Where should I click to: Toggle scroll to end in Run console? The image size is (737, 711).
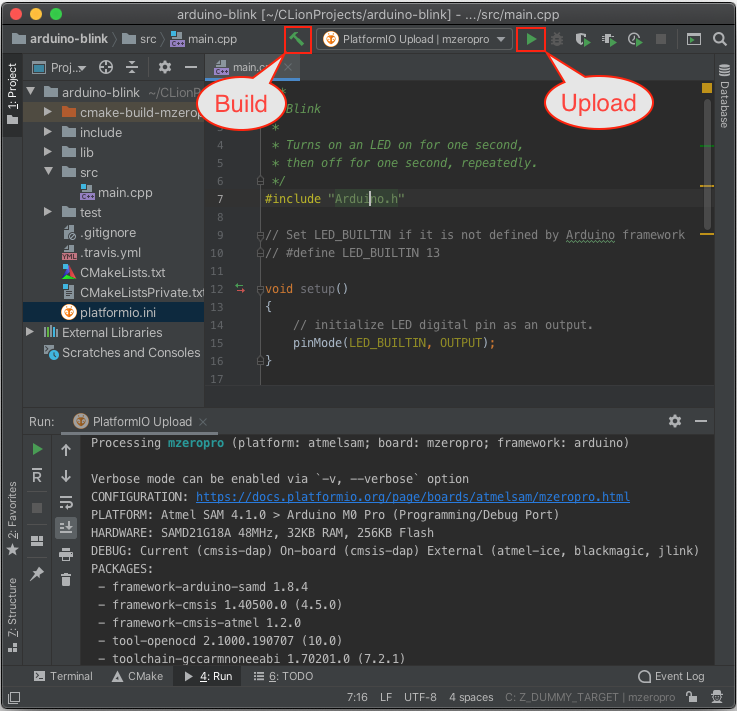click(66, 528)
